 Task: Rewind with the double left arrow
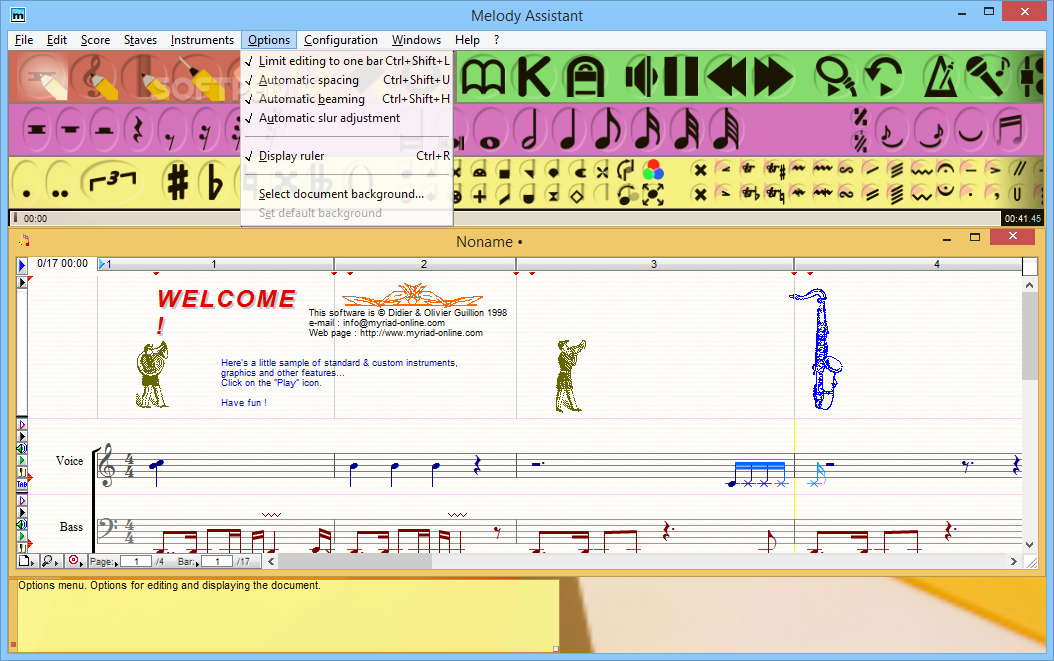[726, 77]
